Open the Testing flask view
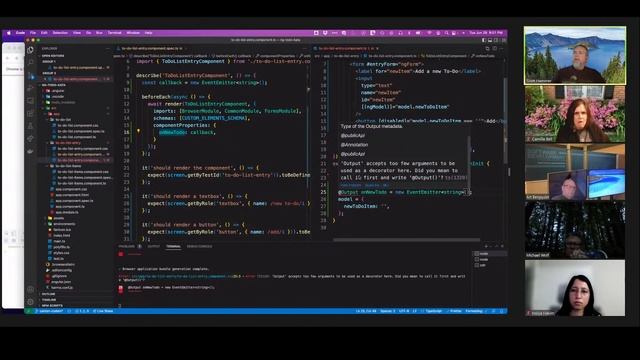 31,126
